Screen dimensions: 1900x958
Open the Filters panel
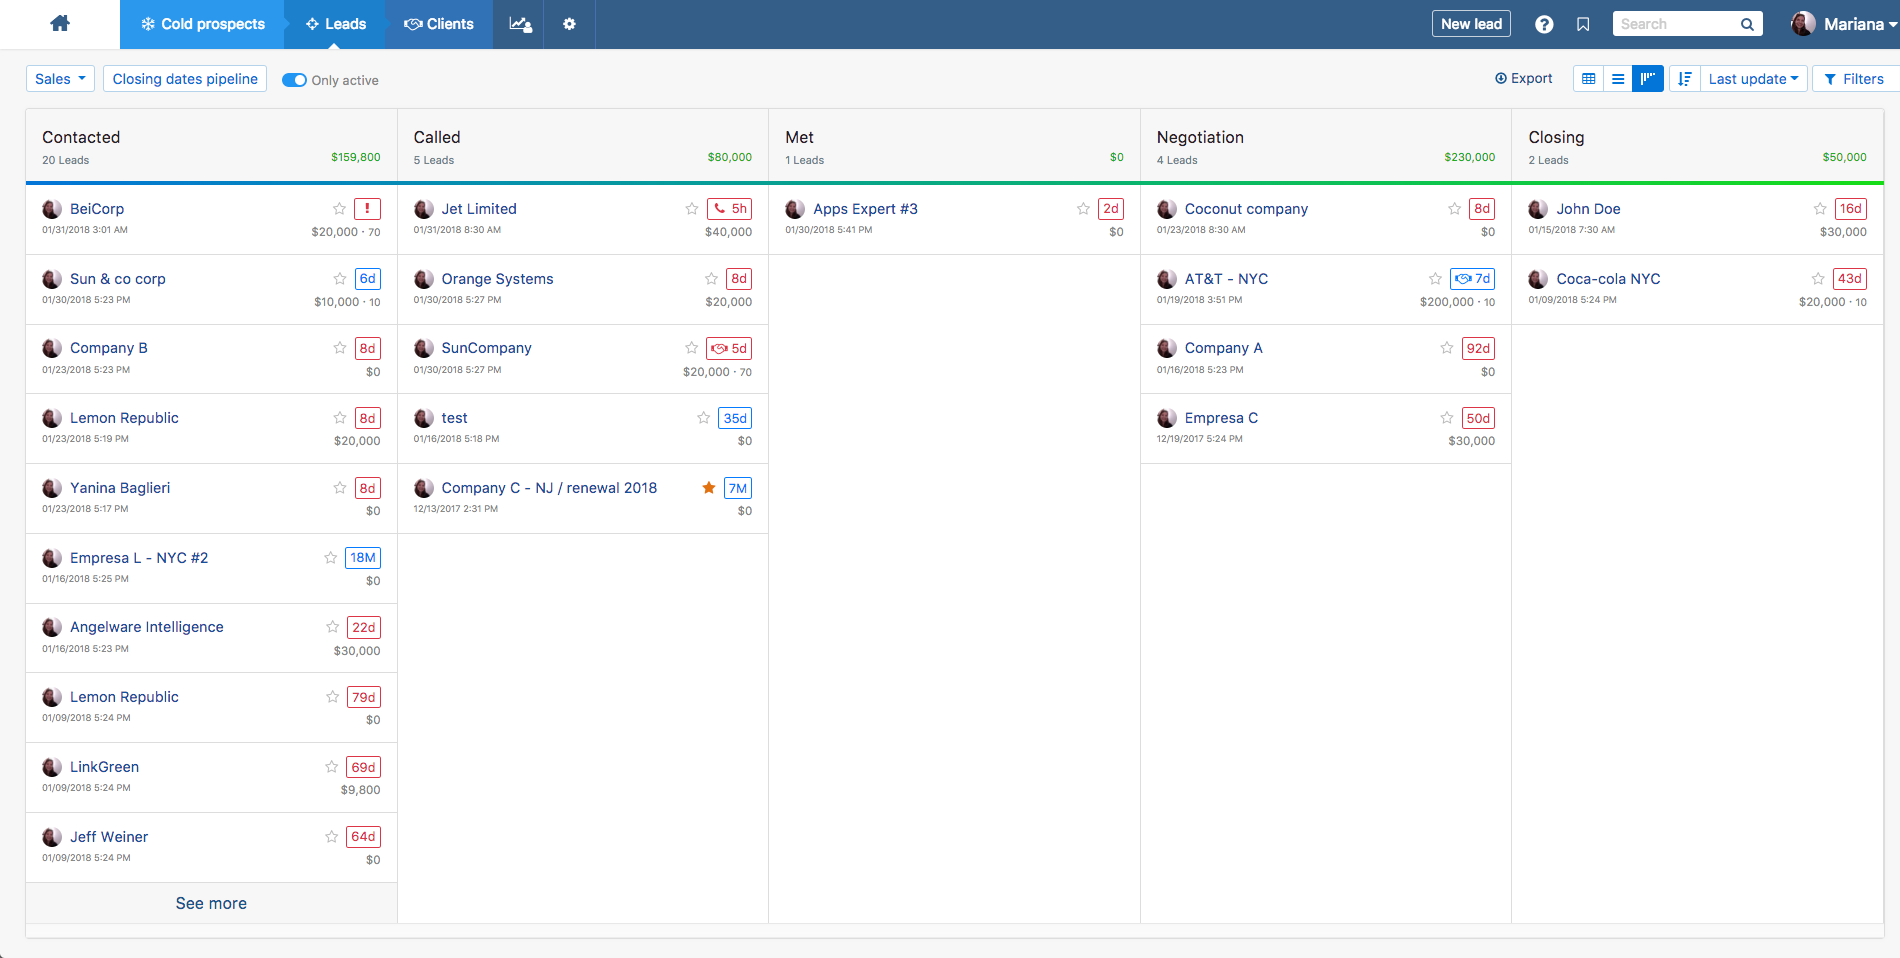[1853, 79]
